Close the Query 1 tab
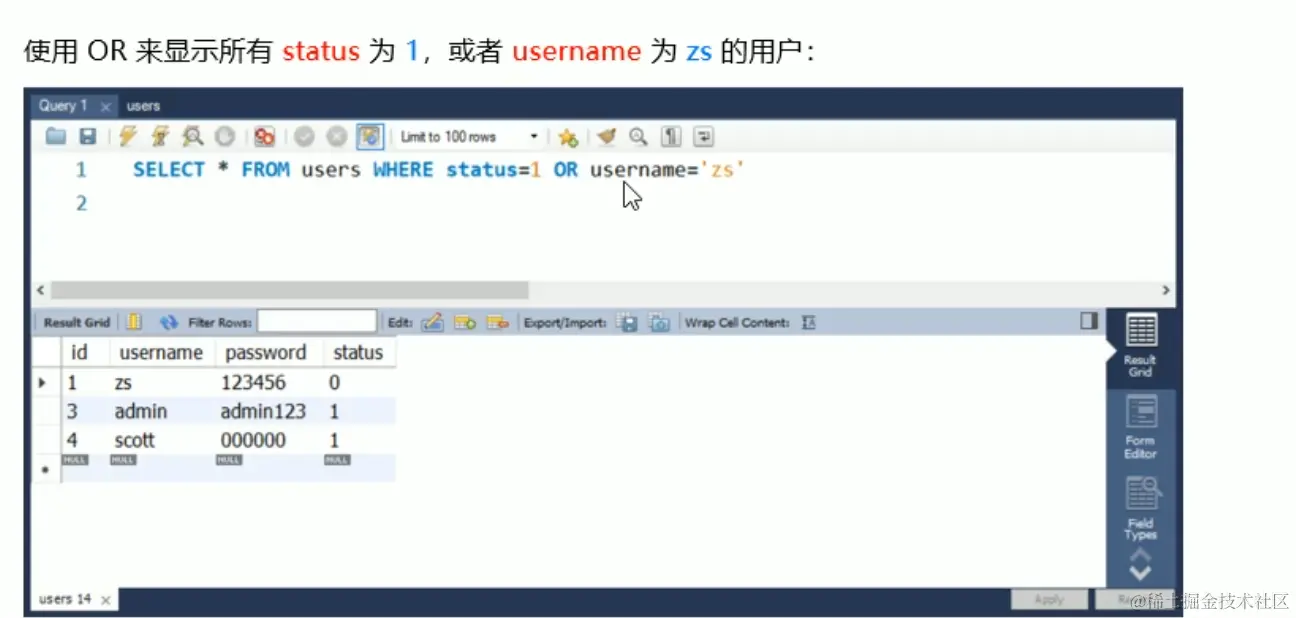Screen dimensions: 1296x618 pos(105,106)
